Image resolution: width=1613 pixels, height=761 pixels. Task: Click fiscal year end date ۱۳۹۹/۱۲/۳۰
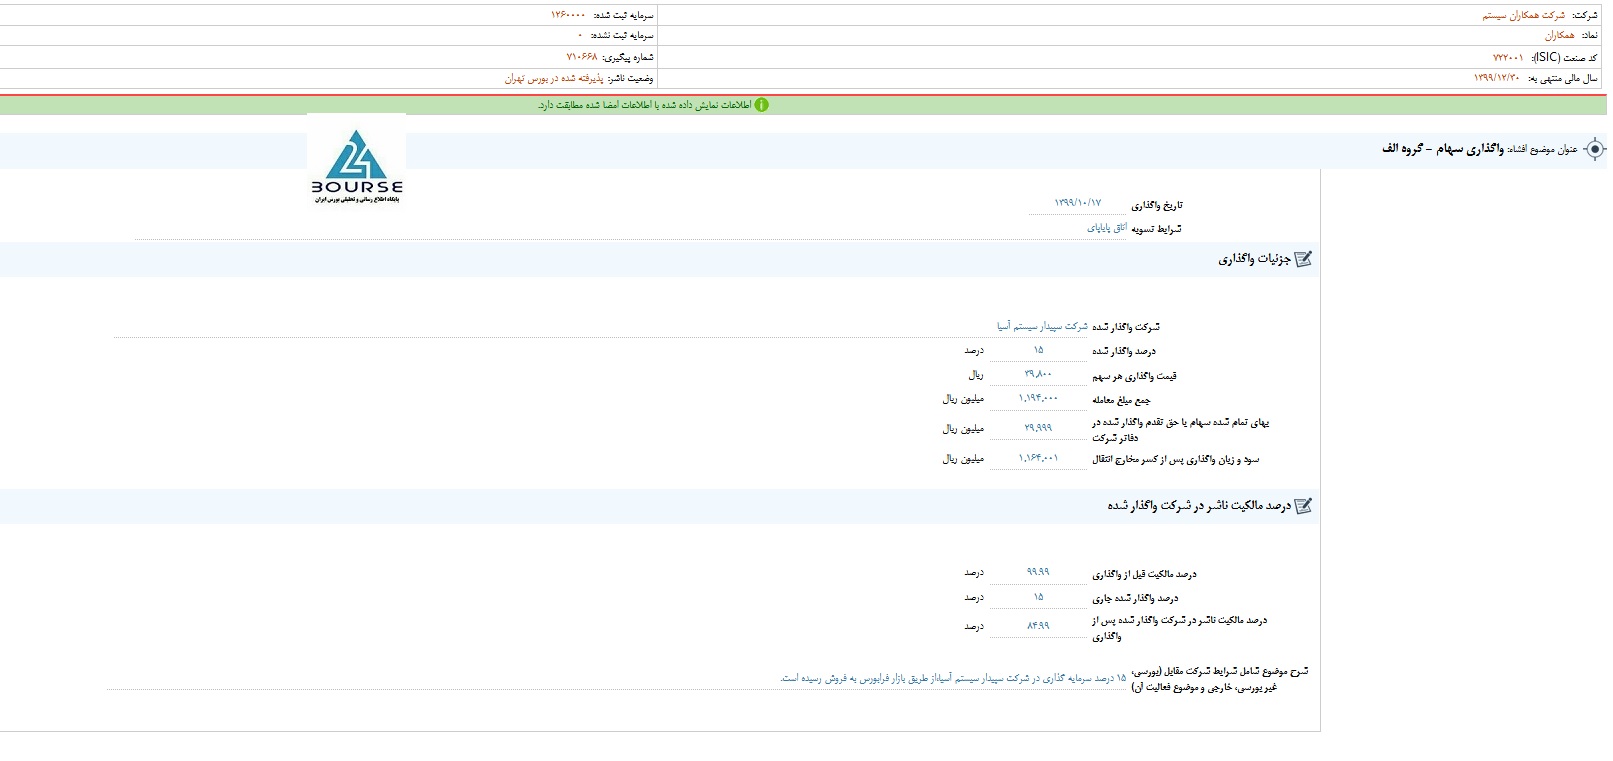[1497, 78]
